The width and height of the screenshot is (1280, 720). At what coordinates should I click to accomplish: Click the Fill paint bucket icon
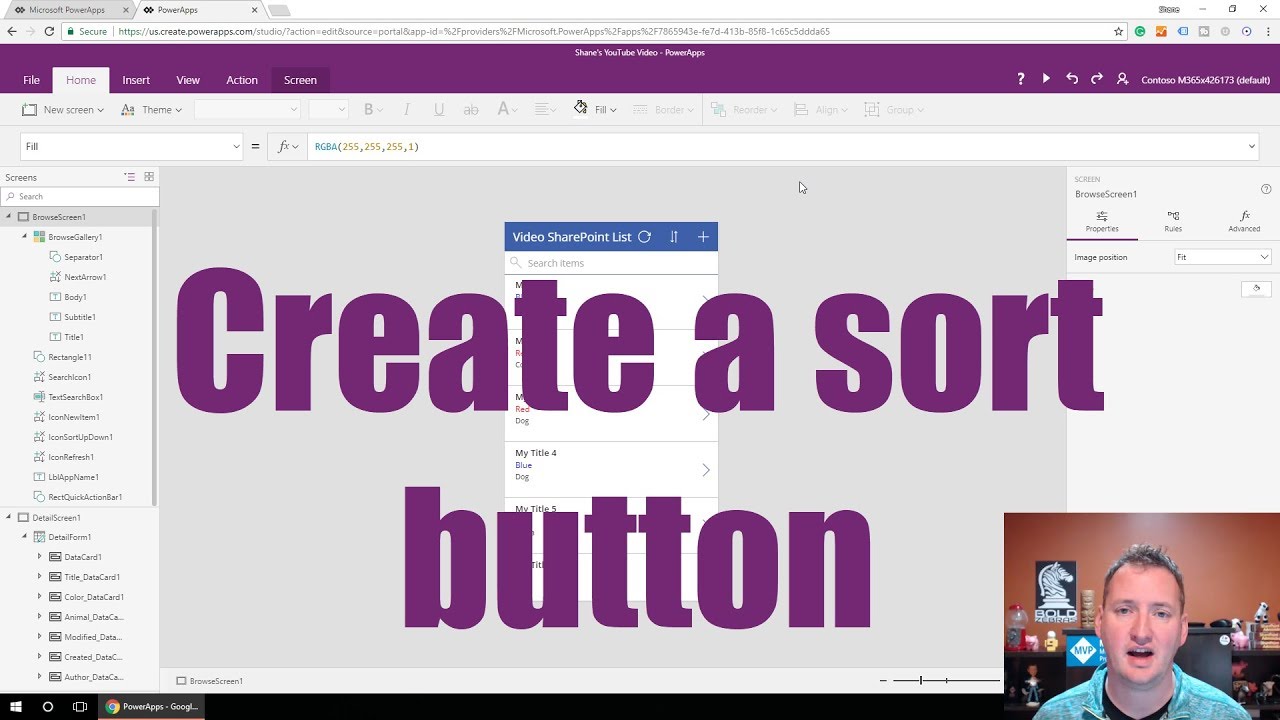click(x=580, y=108)
